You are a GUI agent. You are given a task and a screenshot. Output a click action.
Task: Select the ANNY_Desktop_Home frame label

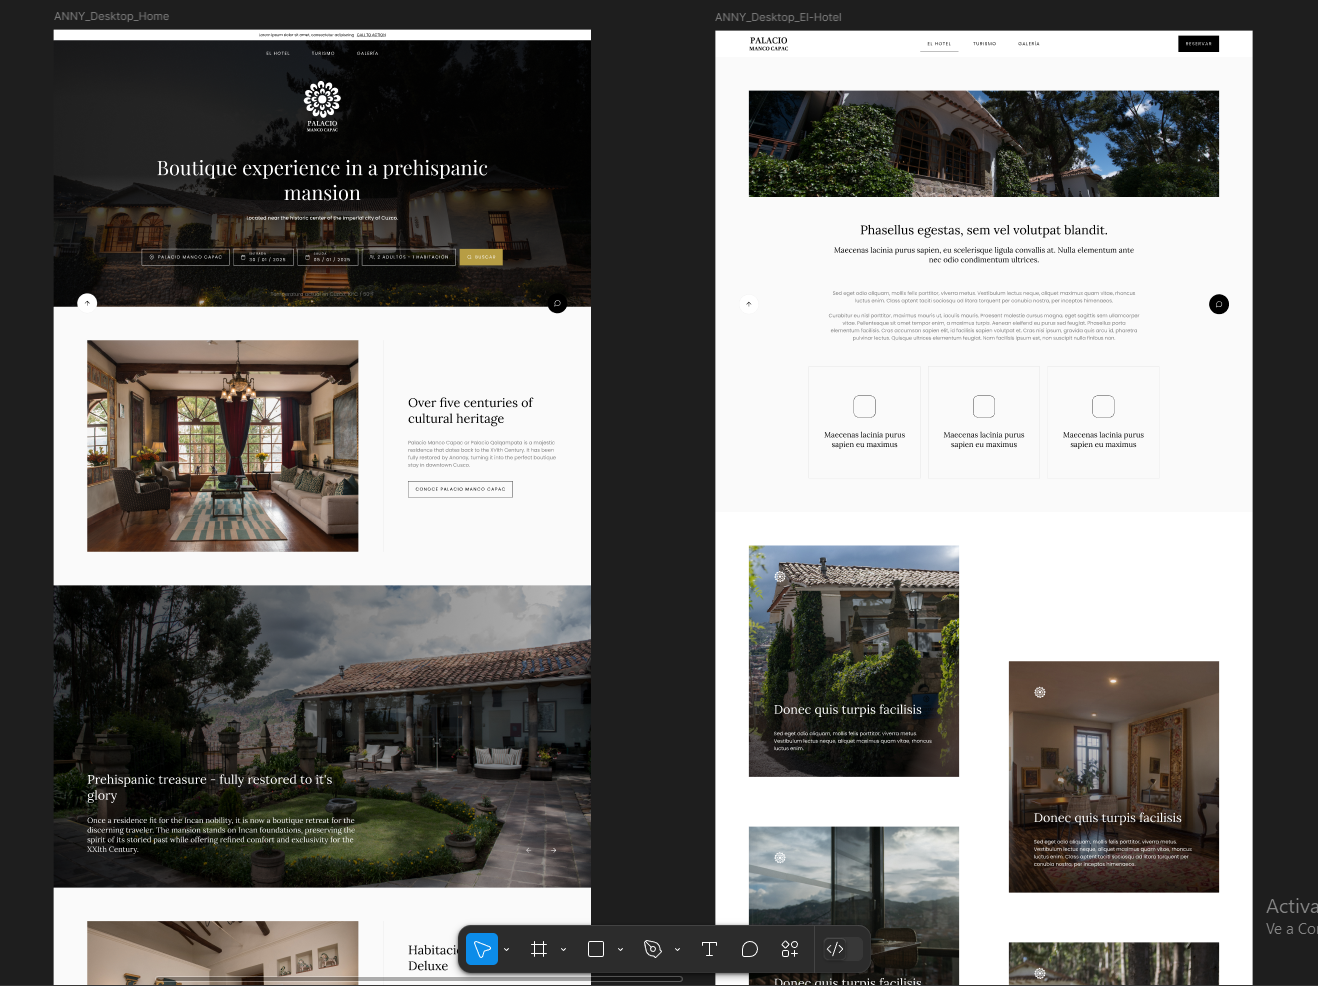111,16
